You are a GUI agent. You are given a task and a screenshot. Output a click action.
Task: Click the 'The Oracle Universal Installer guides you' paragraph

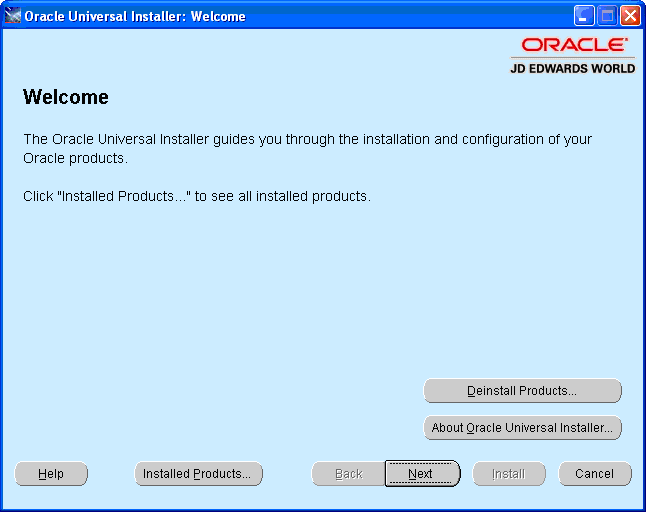(307, 149)
